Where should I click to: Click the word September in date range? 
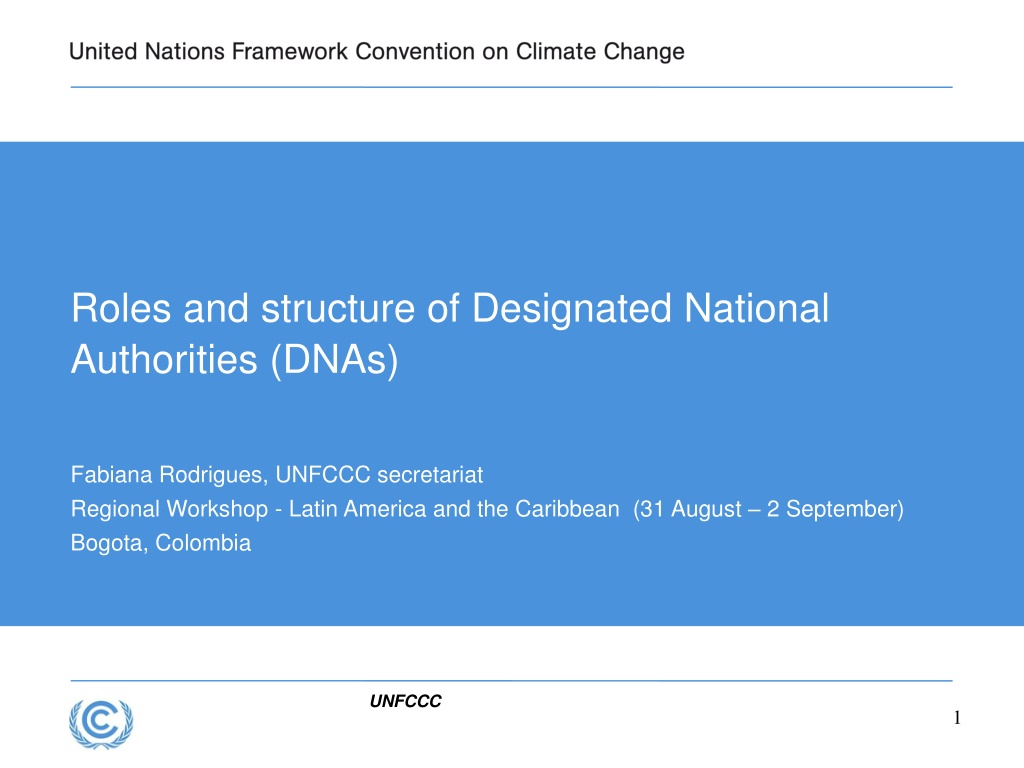coord(842,509)
